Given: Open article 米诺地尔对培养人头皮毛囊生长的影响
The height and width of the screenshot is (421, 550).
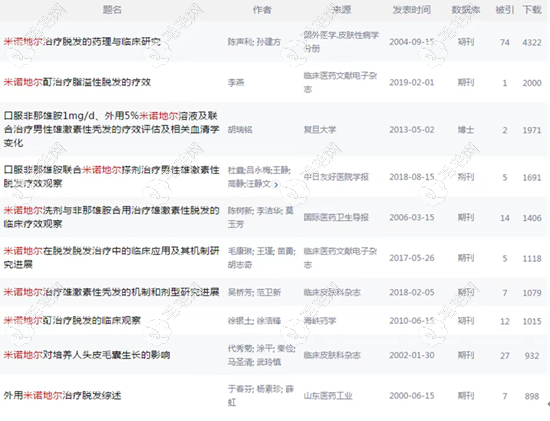Looking at the screenshot, I should (87, 355).
